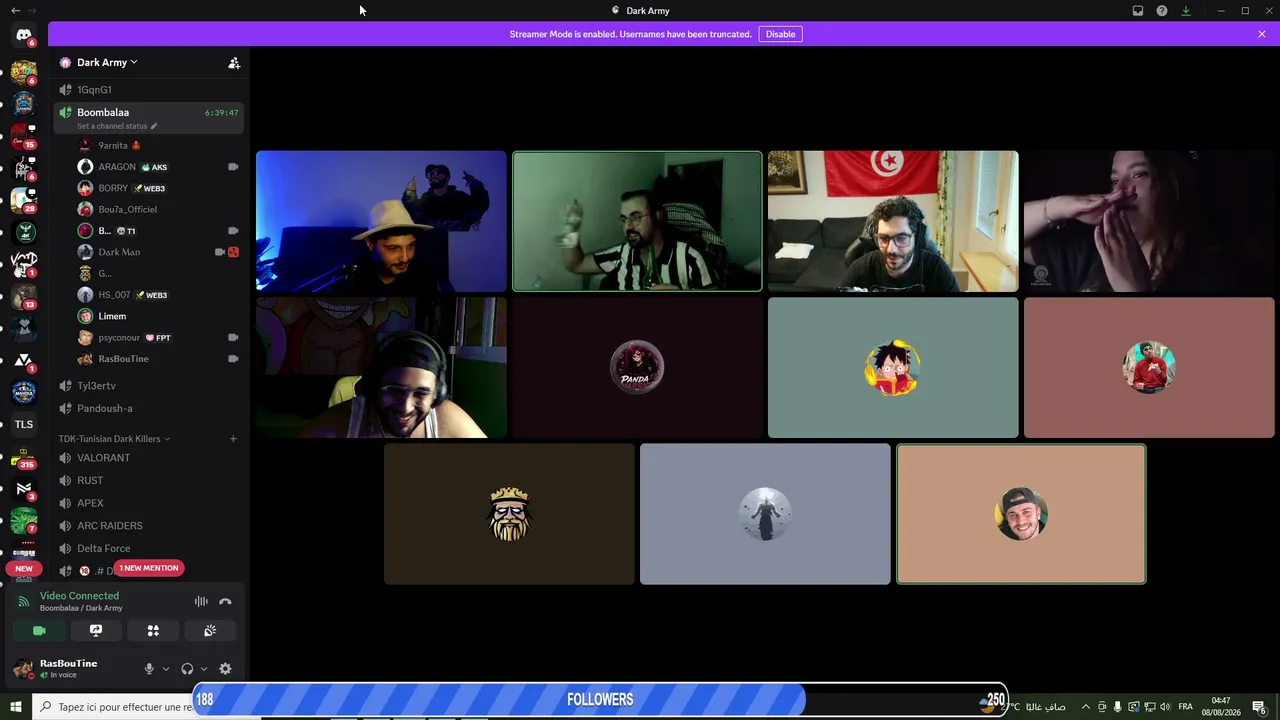Open microphone input options arrow
Image resolution: width=1280 pixels, height=720 pixels.
point(166,669)
